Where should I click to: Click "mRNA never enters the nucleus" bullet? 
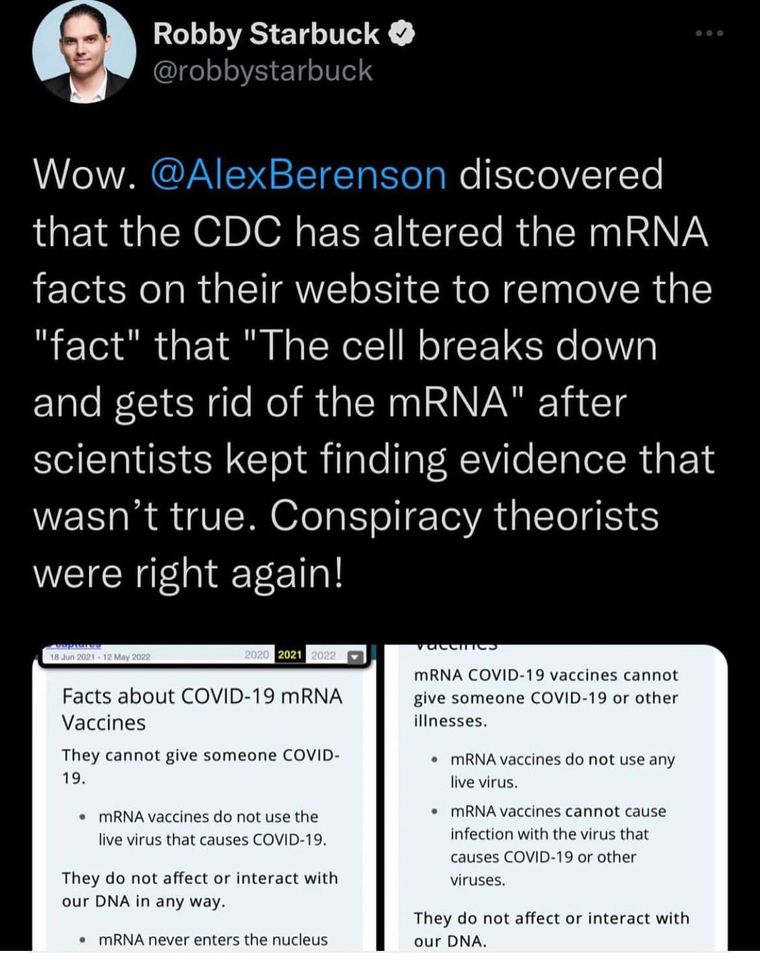tap(213, 938)
